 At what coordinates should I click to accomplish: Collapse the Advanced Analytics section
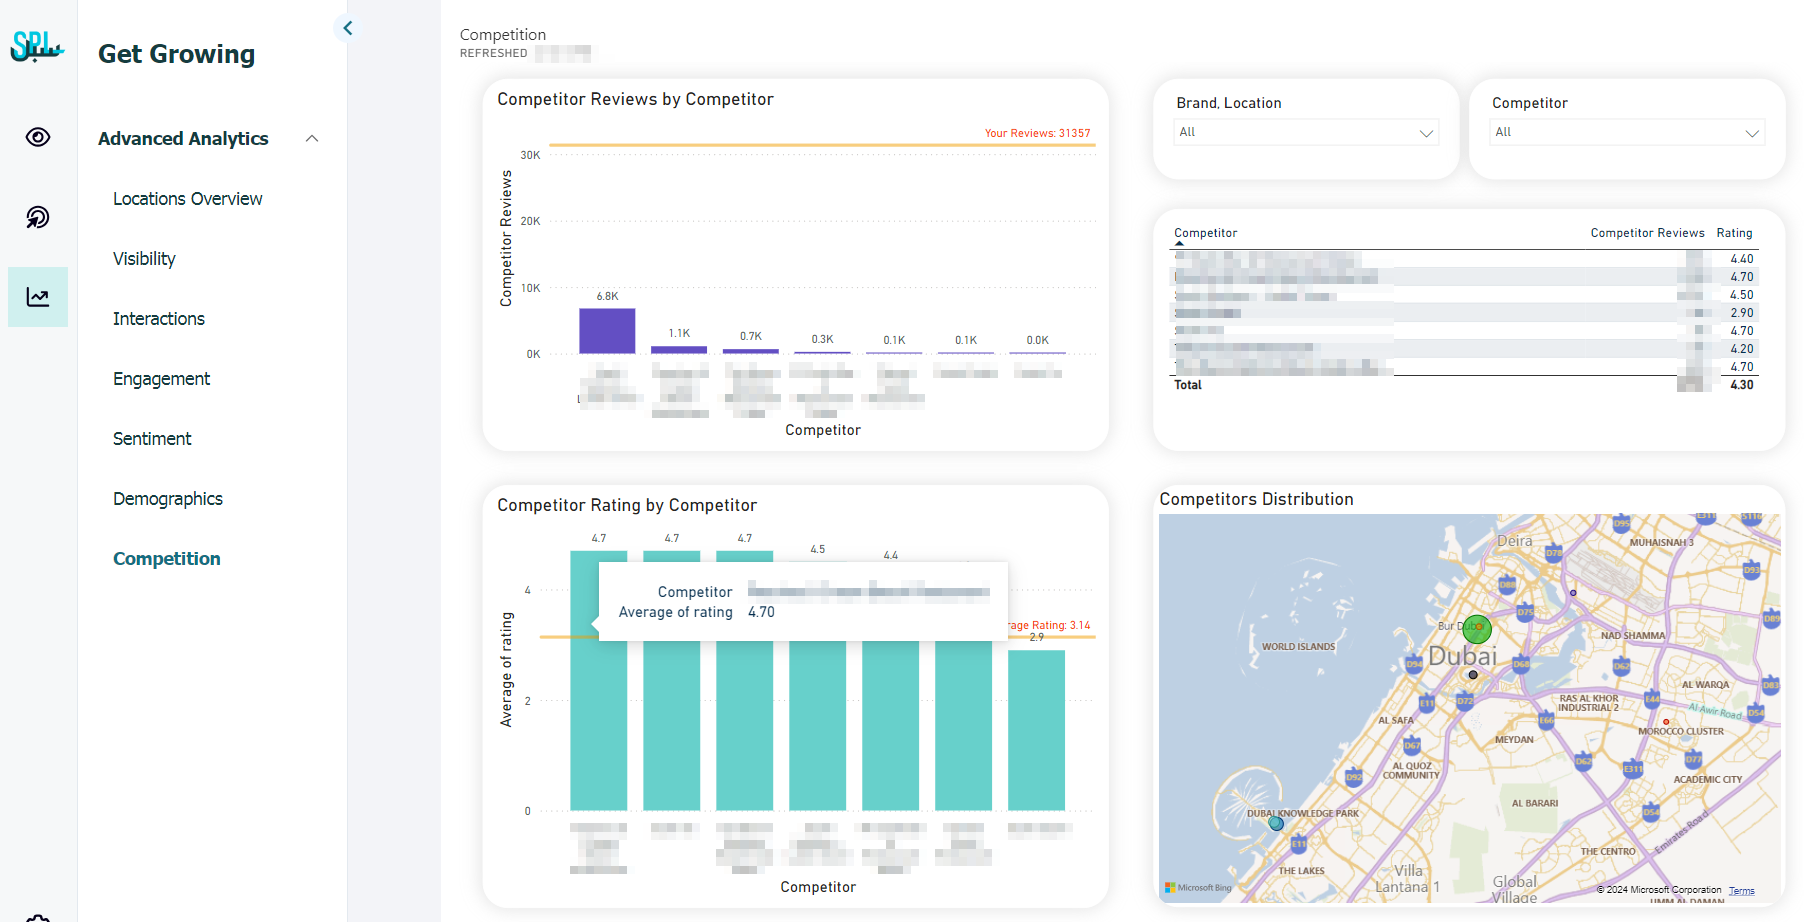312,139
